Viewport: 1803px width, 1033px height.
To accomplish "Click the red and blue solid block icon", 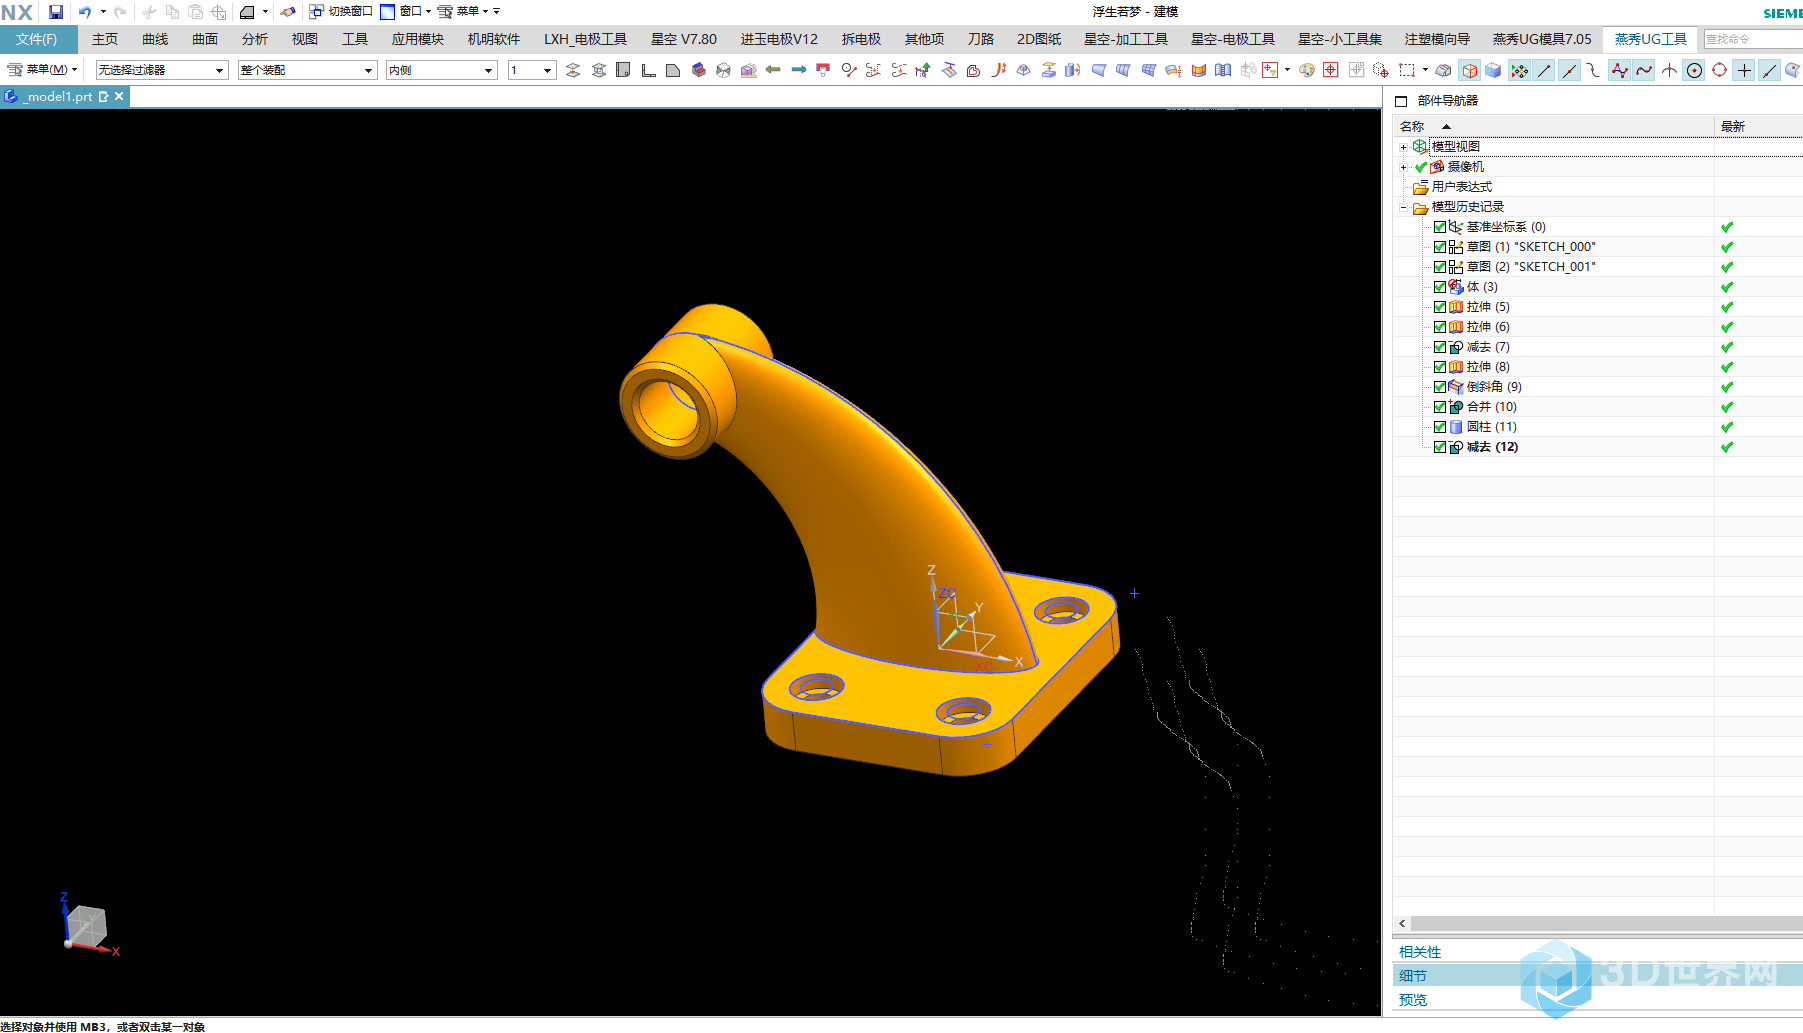I will click(x=698, y=70).
